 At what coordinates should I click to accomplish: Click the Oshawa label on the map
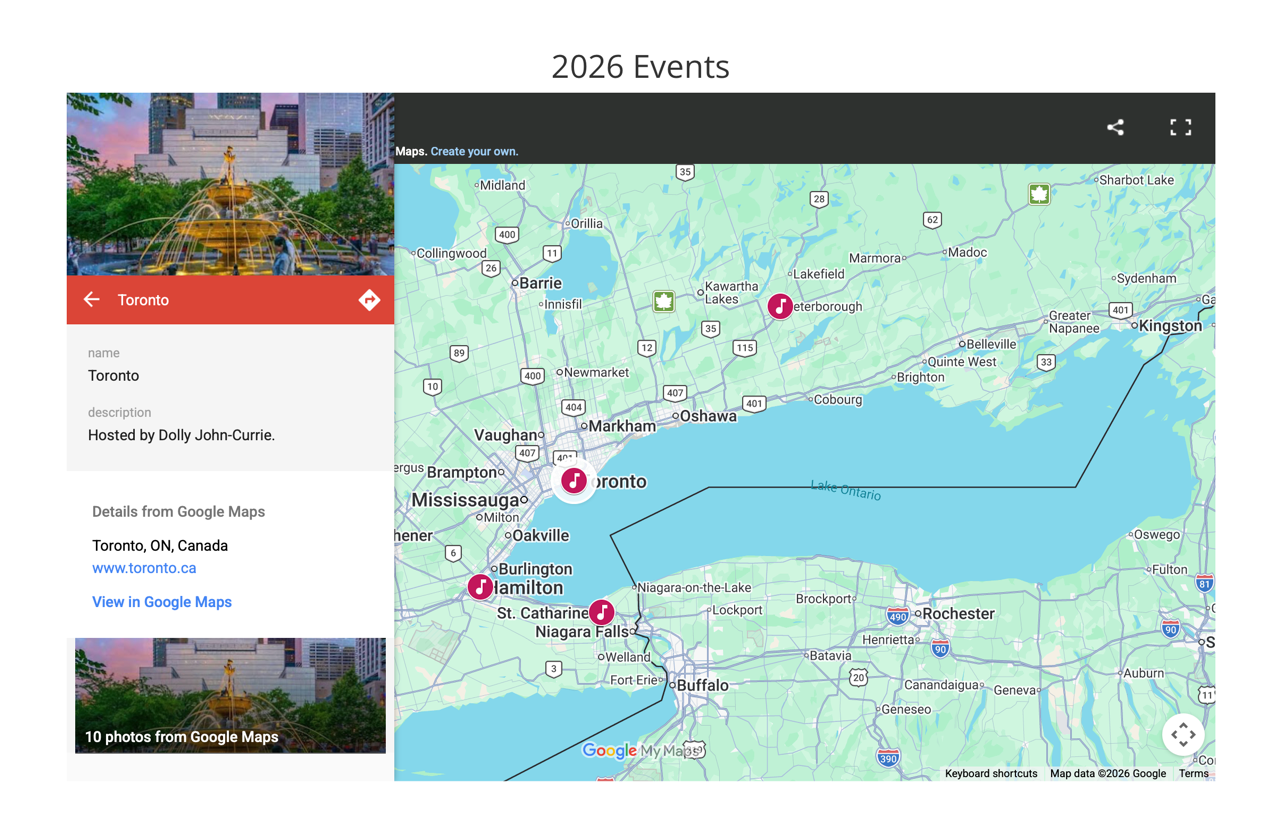click(x=708, y=416)
